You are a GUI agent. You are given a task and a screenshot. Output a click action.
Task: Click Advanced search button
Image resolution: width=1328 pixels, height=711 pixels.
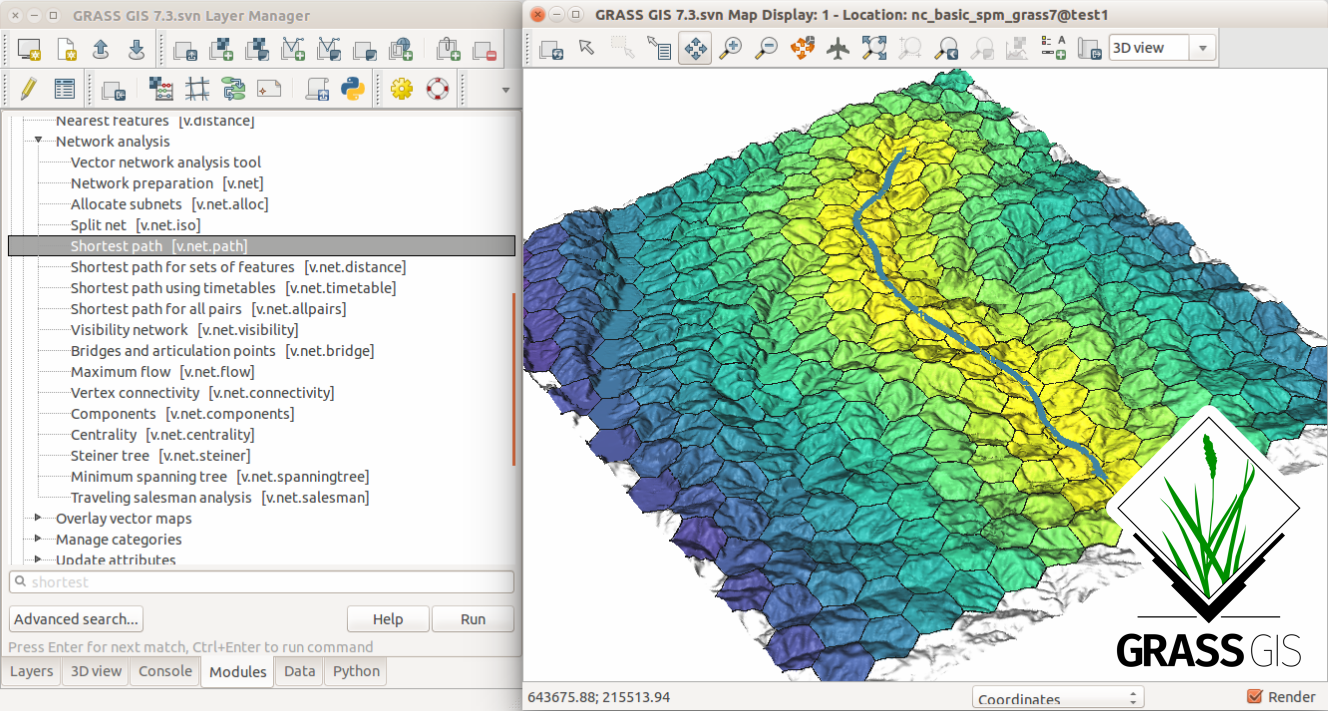[76, 619]
